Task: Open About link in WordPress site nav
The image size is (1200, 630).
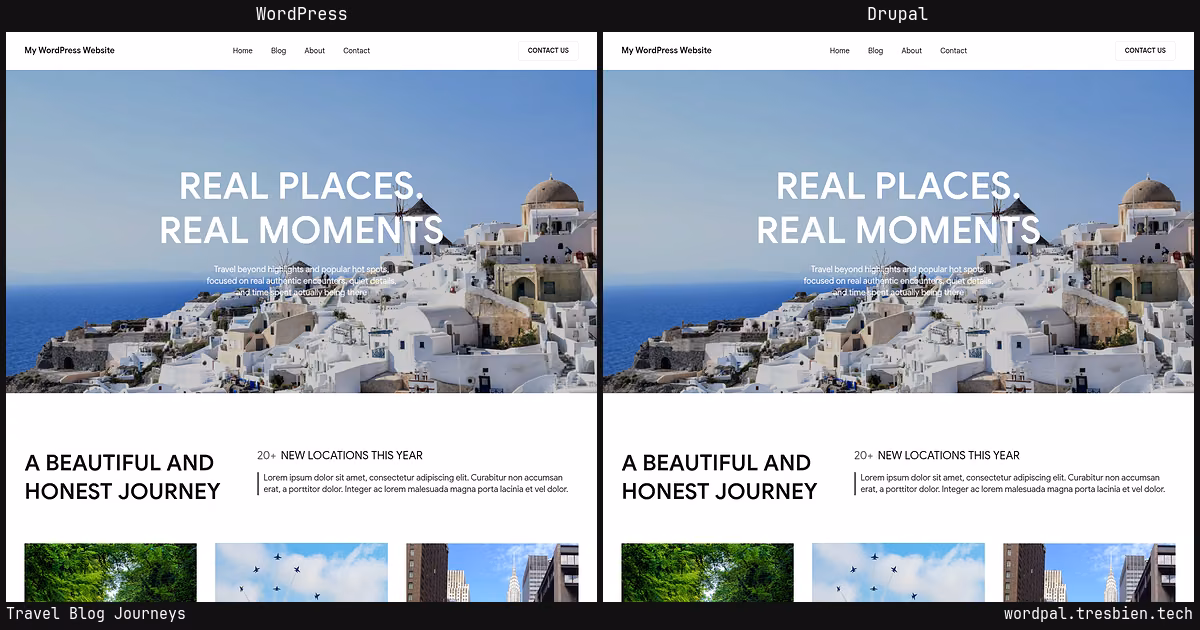Action: pyautogui.click(x=315, y=51)
